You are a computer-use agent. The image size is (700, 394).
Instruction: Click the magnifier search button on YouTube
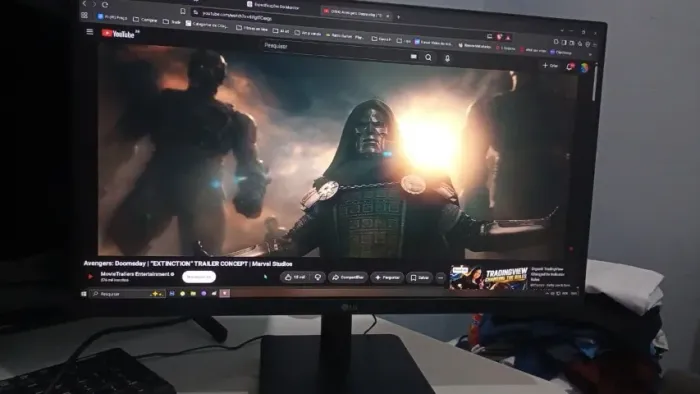[x=428, y=57]
